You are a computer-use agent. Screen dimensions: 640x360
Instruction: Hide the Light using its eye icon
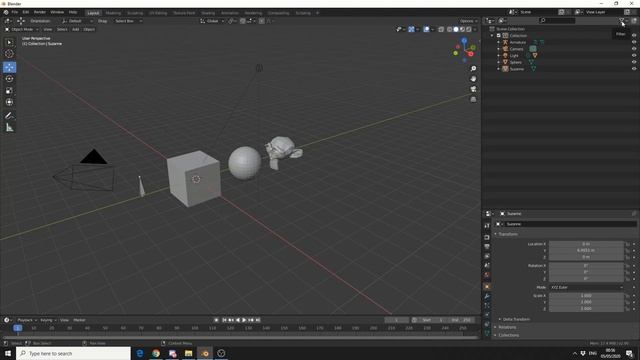pyautogui.click(x=634, y=56)
